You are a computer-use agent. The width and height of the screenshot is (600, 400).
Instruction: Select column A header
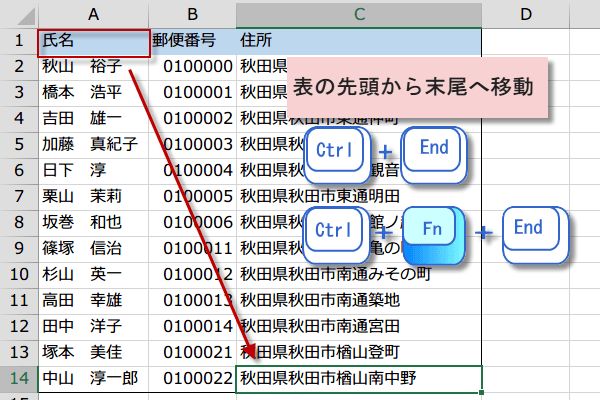click(93, 14)
